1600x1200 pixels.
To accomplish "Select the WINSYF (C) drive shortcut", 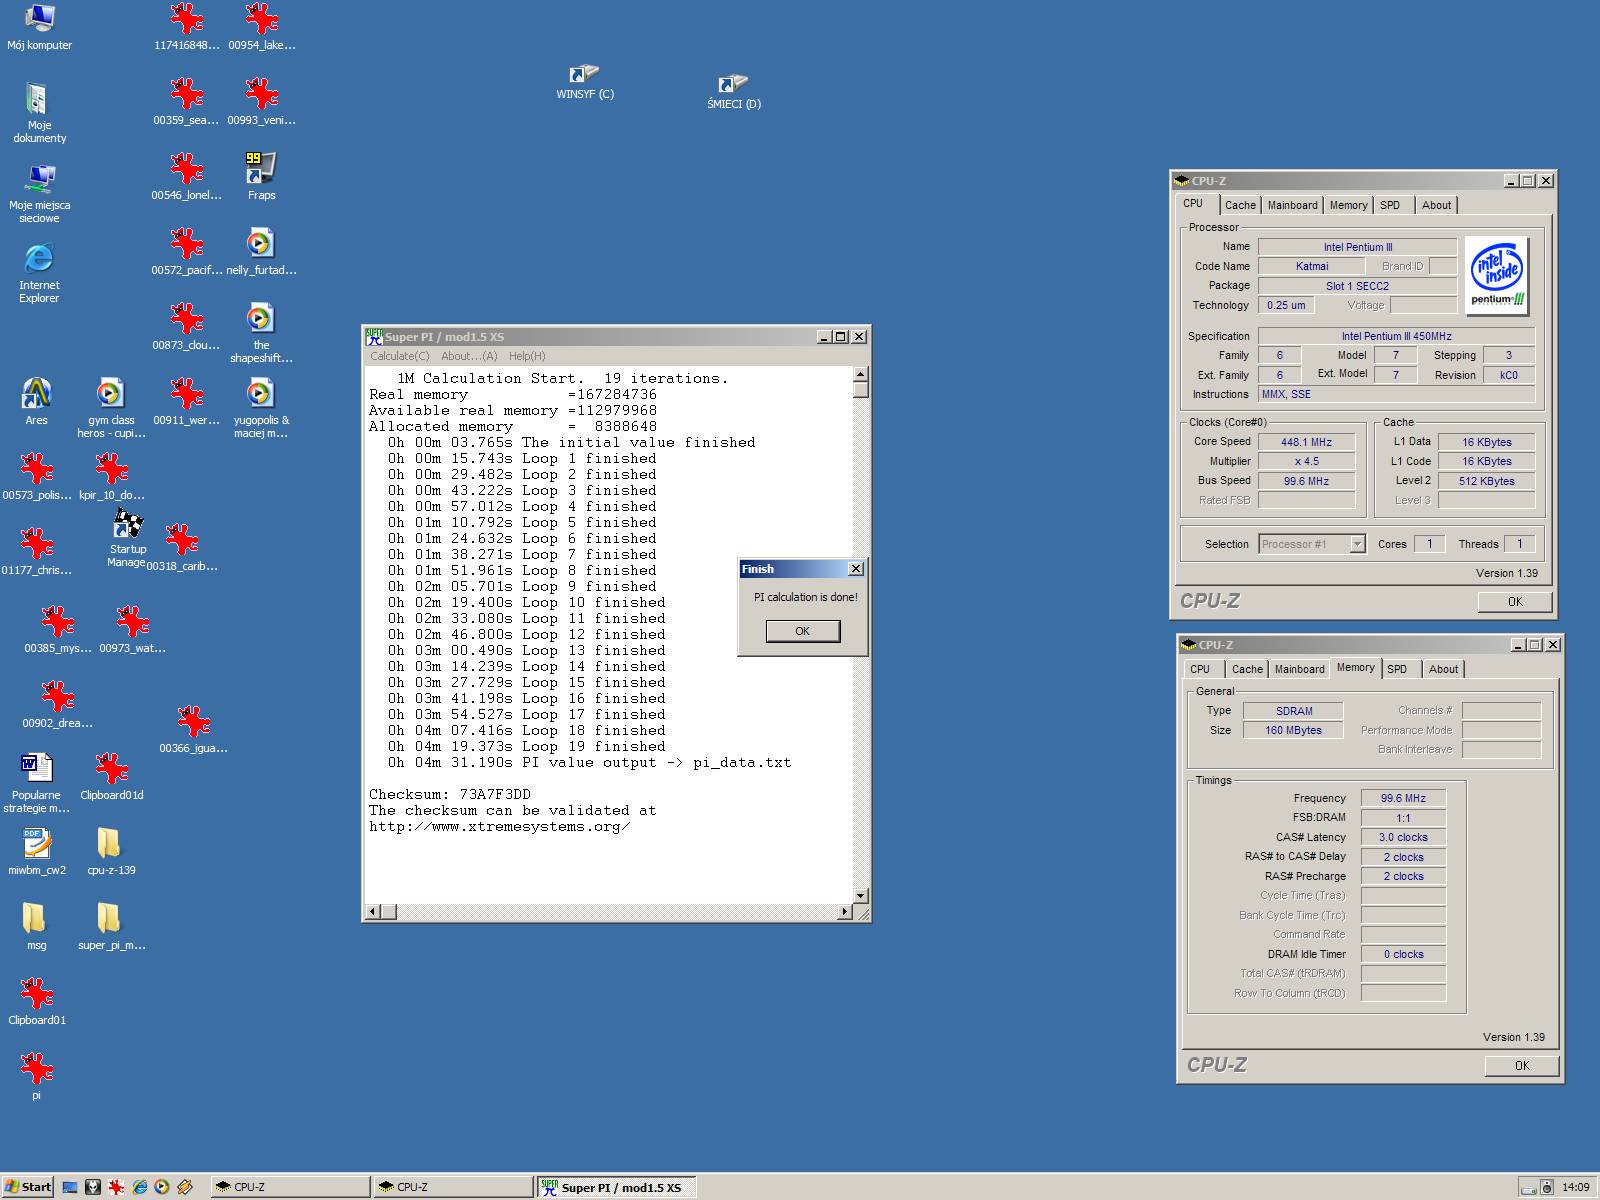I will tap(585, 82).
